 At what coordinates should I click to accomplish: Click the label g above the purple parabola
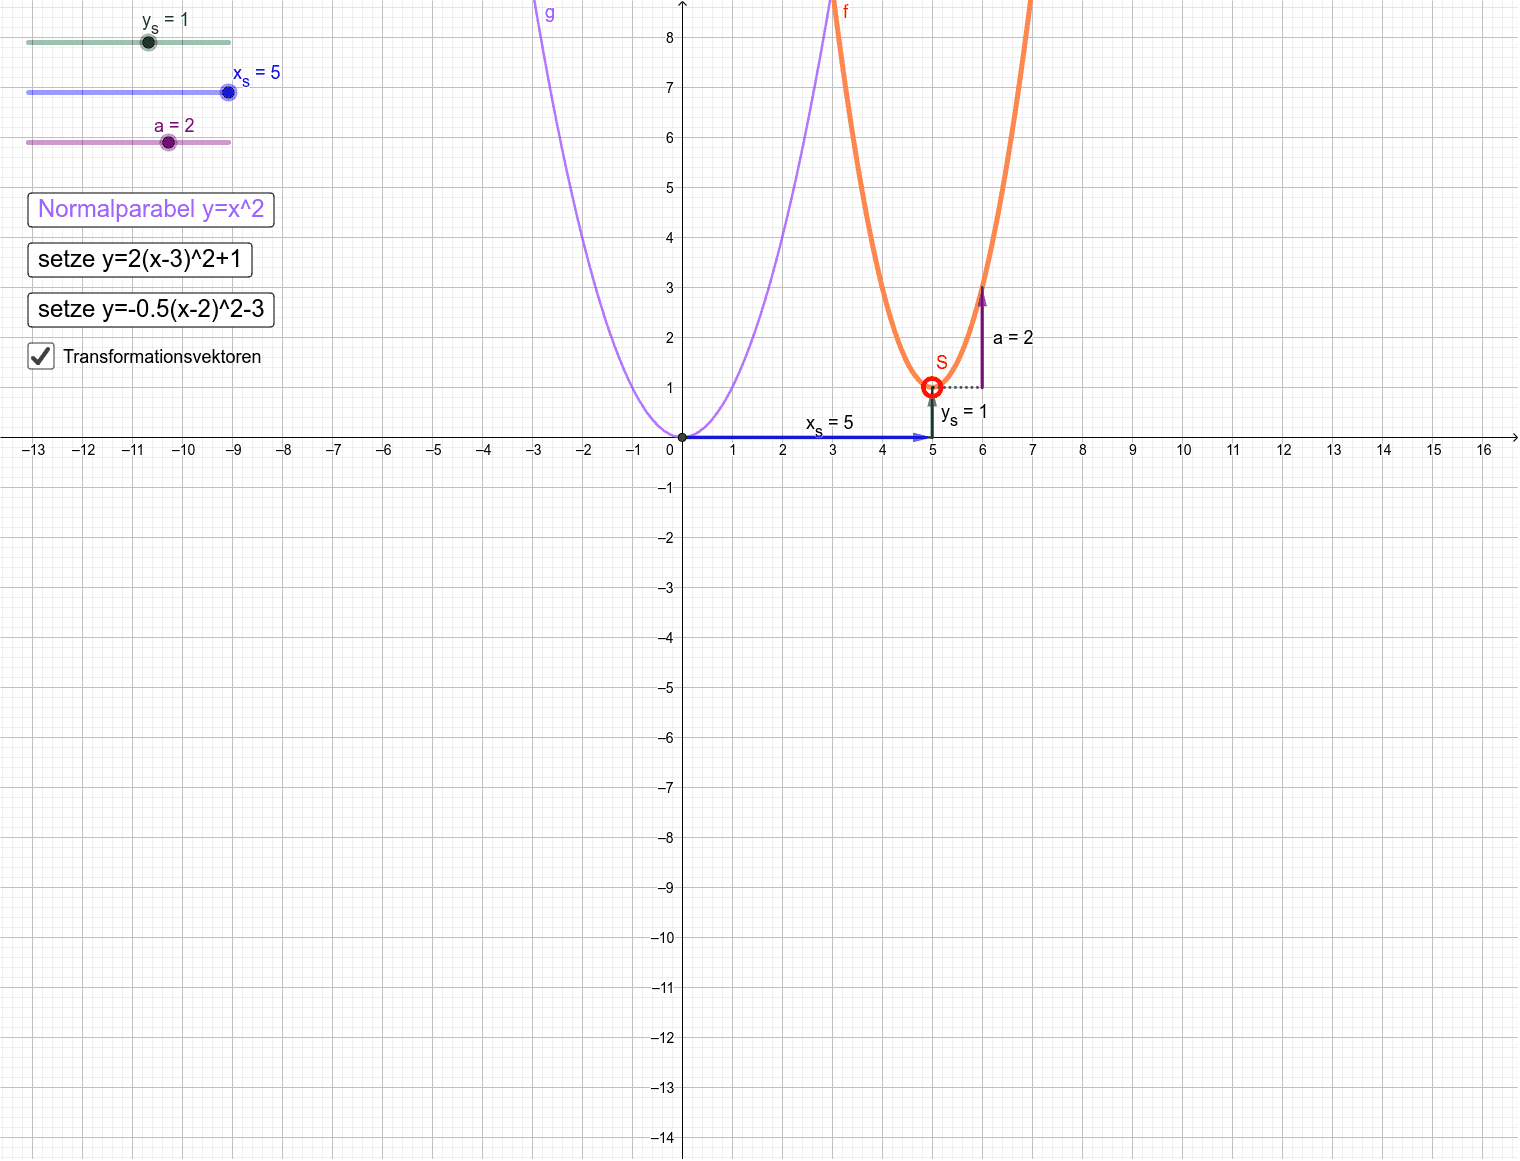548,13
